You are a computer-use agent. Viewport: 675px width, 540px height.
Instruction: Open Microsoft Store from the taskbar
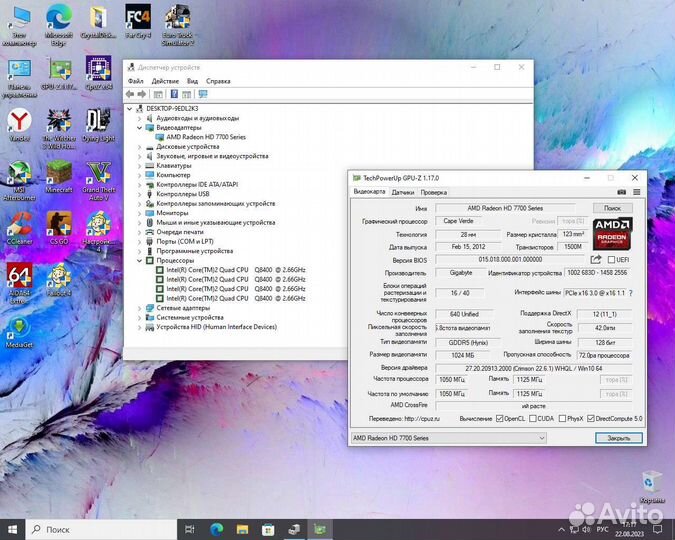click(268, 529)
